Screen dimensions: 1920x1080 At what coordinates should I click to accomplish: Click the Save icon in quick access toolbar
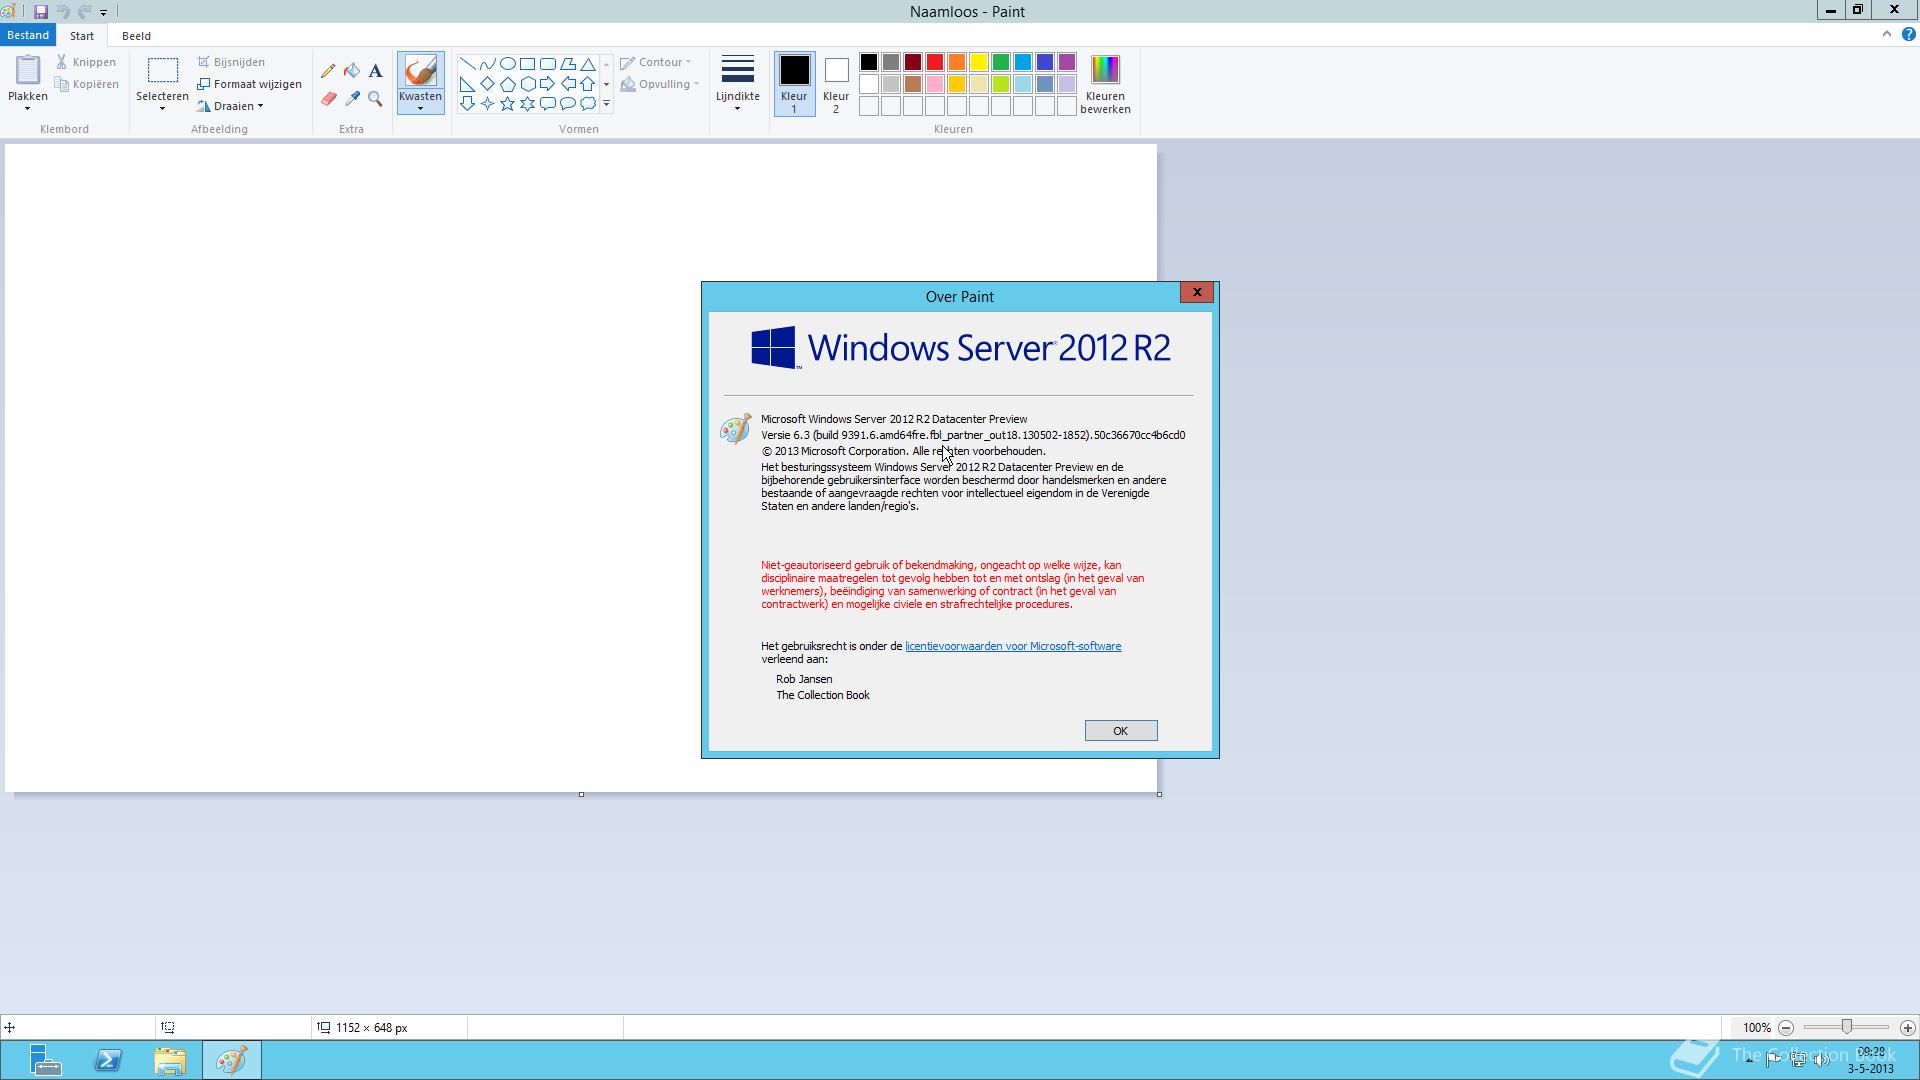[x=41, y=12]
